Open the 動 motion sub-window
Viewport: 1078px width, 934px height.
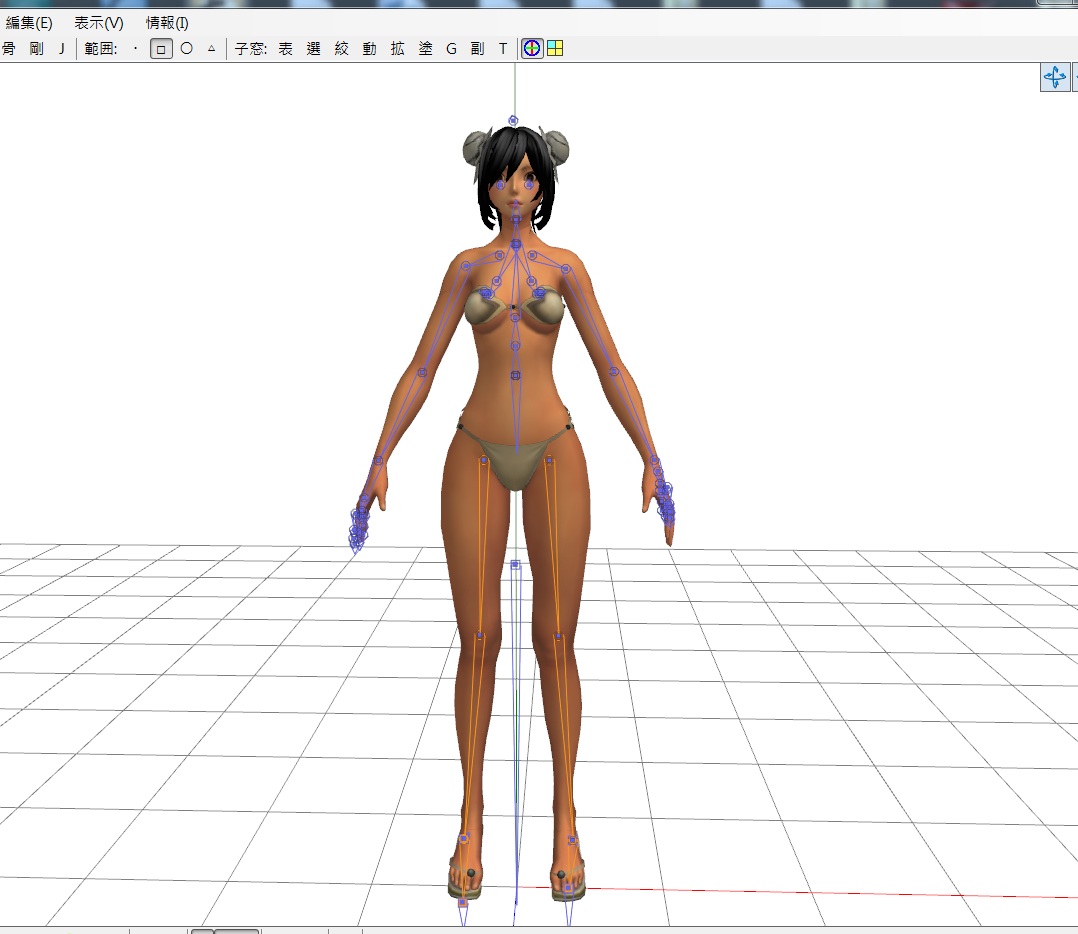coord(370,48)
